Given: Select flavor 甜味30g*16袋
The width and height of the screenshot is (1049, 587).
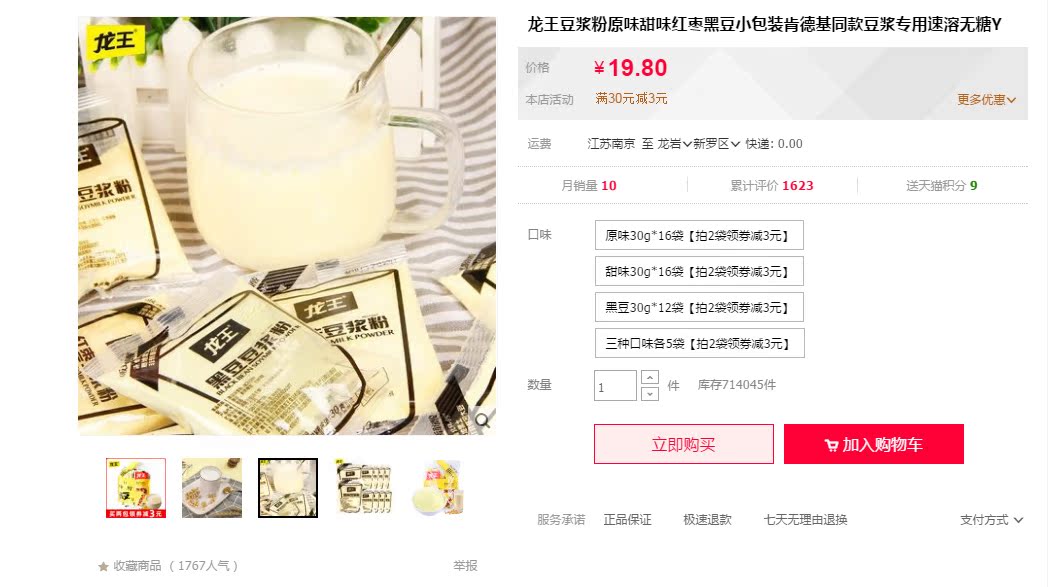Looking at the screenshot, I should [x=699, y=271].
